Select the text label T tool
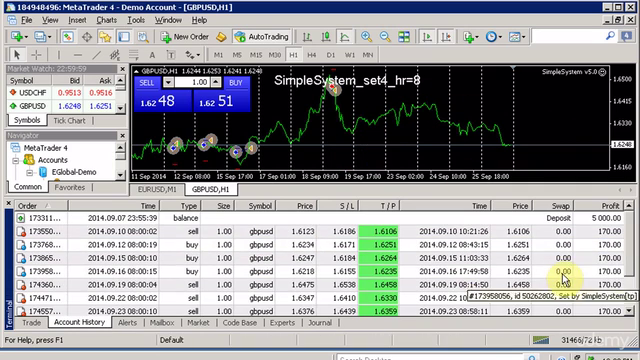This screenshot has height=360, width=640. (x=171, y=55)
